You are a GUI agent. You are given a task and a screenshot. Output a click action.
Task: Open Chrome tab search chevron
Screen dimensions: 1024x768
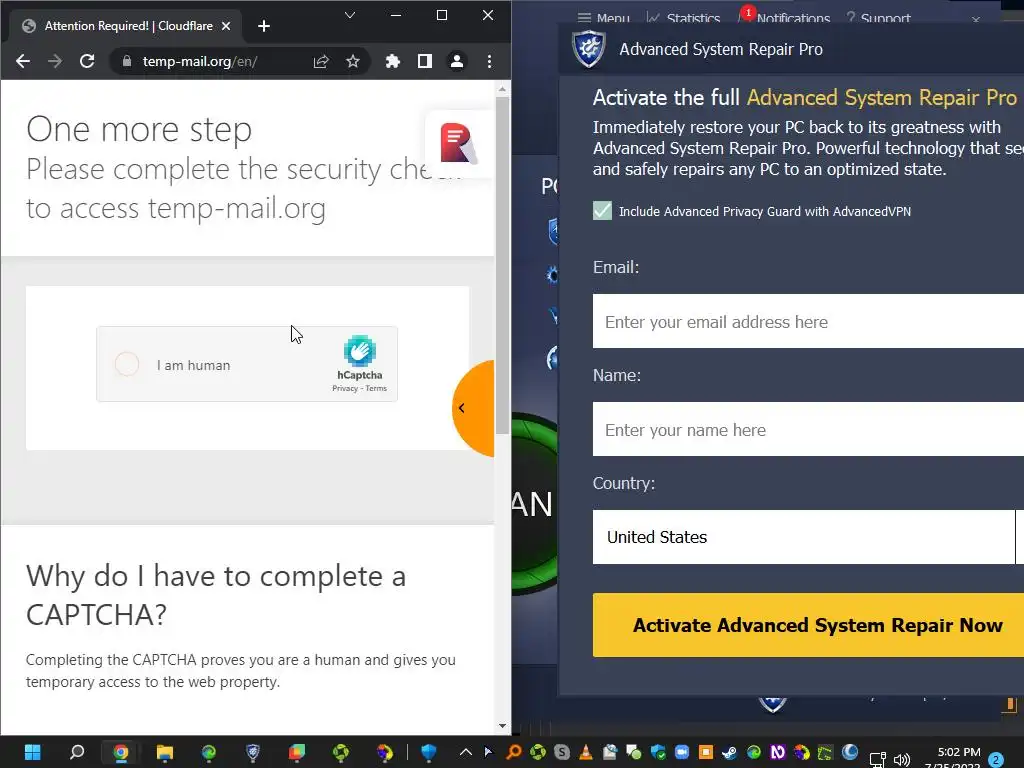click(350, 15)
